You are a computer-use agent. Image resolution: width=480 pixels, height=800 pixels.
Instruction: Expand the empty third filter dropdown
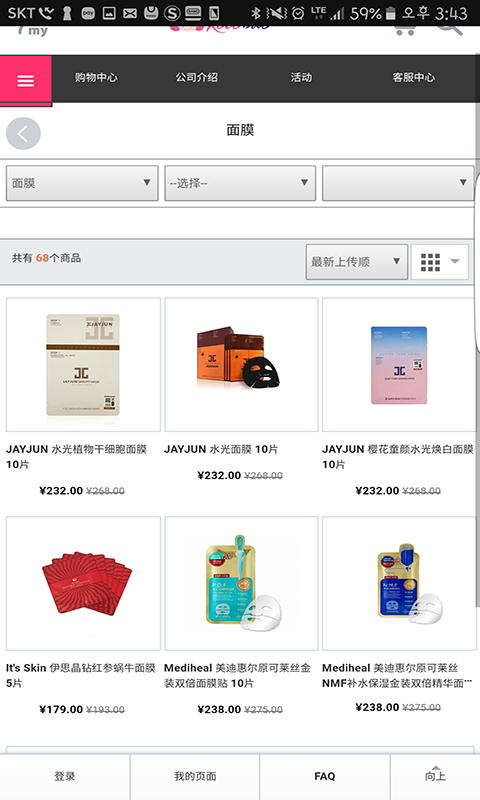click(x=398, y=183)
